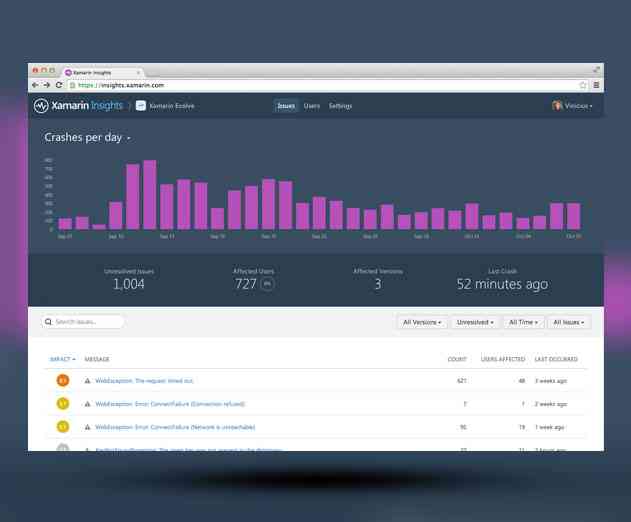Click the Xamarin Insights title text
The image size is (631, 522).
coord(87,105)
